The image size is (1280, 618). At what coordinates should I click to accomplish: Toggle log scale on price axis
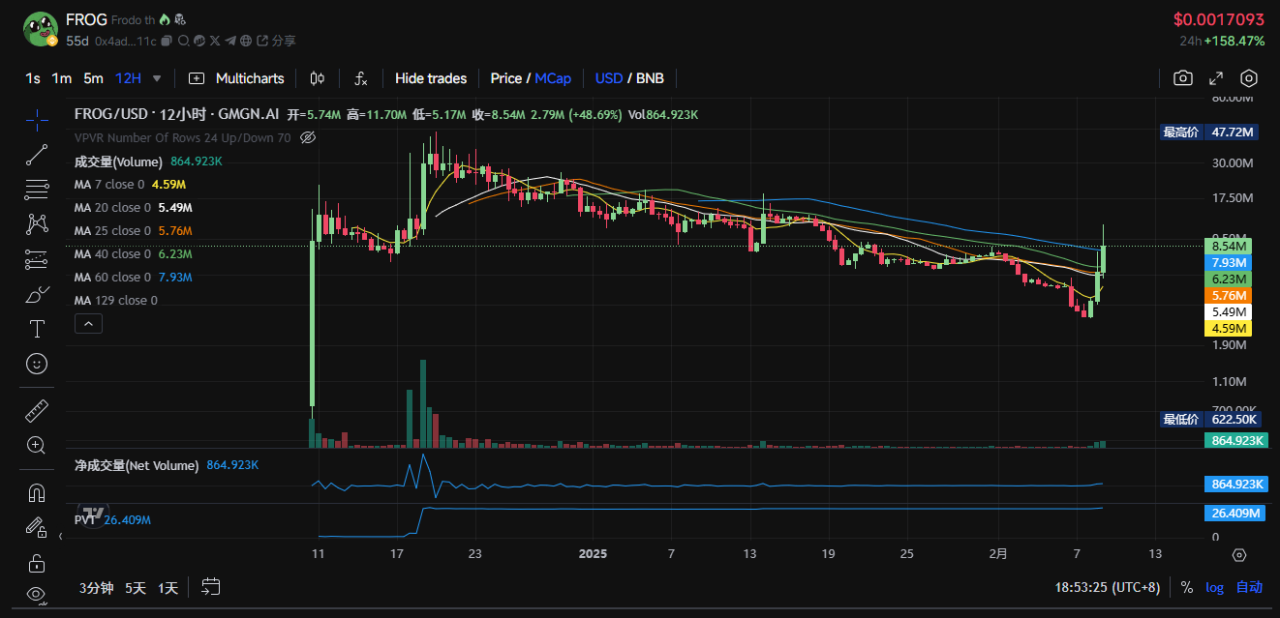tap(1214, 587)
